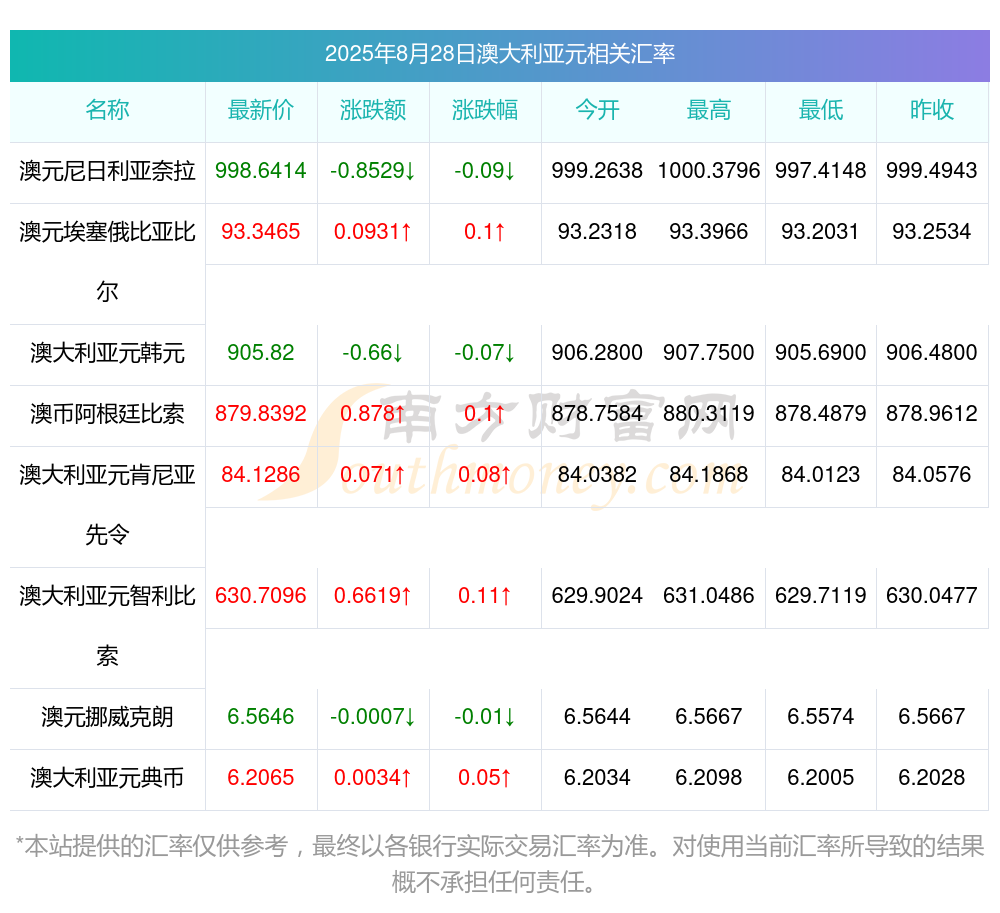This screenshot has width=1000, height=913.
Task: Click the 最高 column header
Action: coord(709,110)
